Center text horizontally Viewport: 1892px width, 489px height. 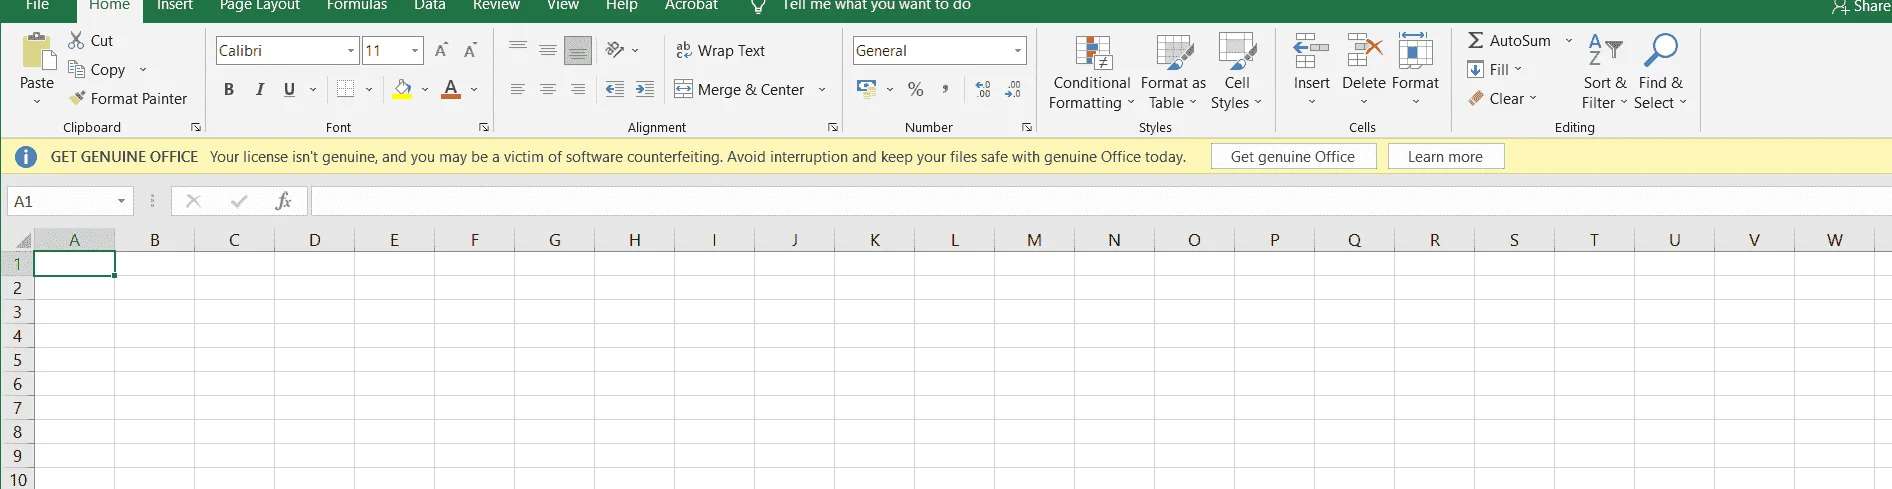[548, 89]
